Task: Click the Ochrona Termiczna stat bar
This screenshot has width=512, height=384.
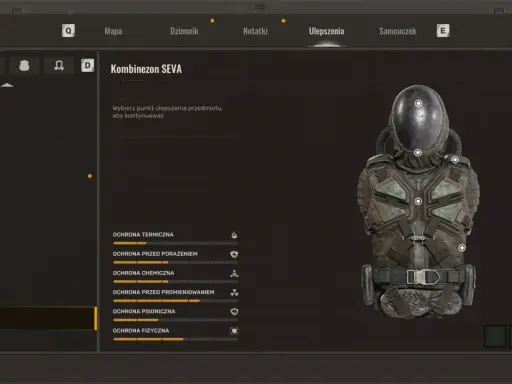Action: [176, 243]
